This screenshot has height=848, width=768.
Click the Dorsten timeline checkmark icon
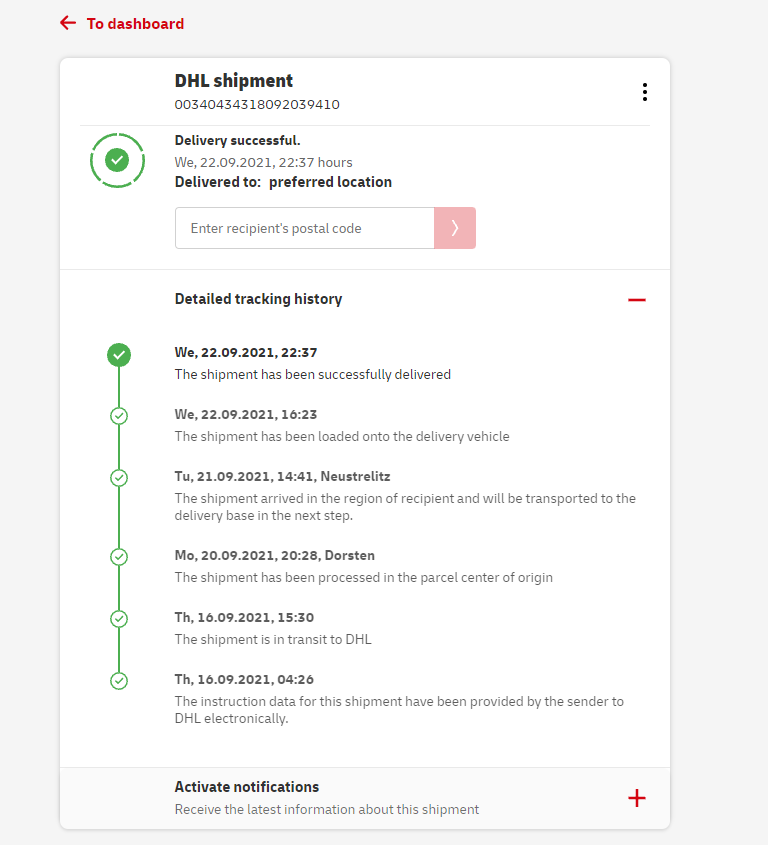(x=119, y=557)
